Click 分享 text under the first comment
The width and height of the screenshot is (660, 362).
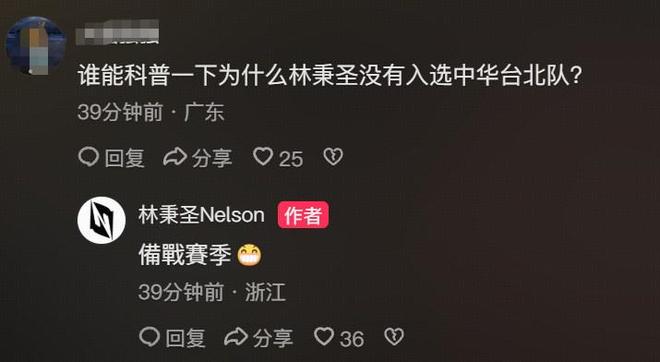click(x=212, y=158)
